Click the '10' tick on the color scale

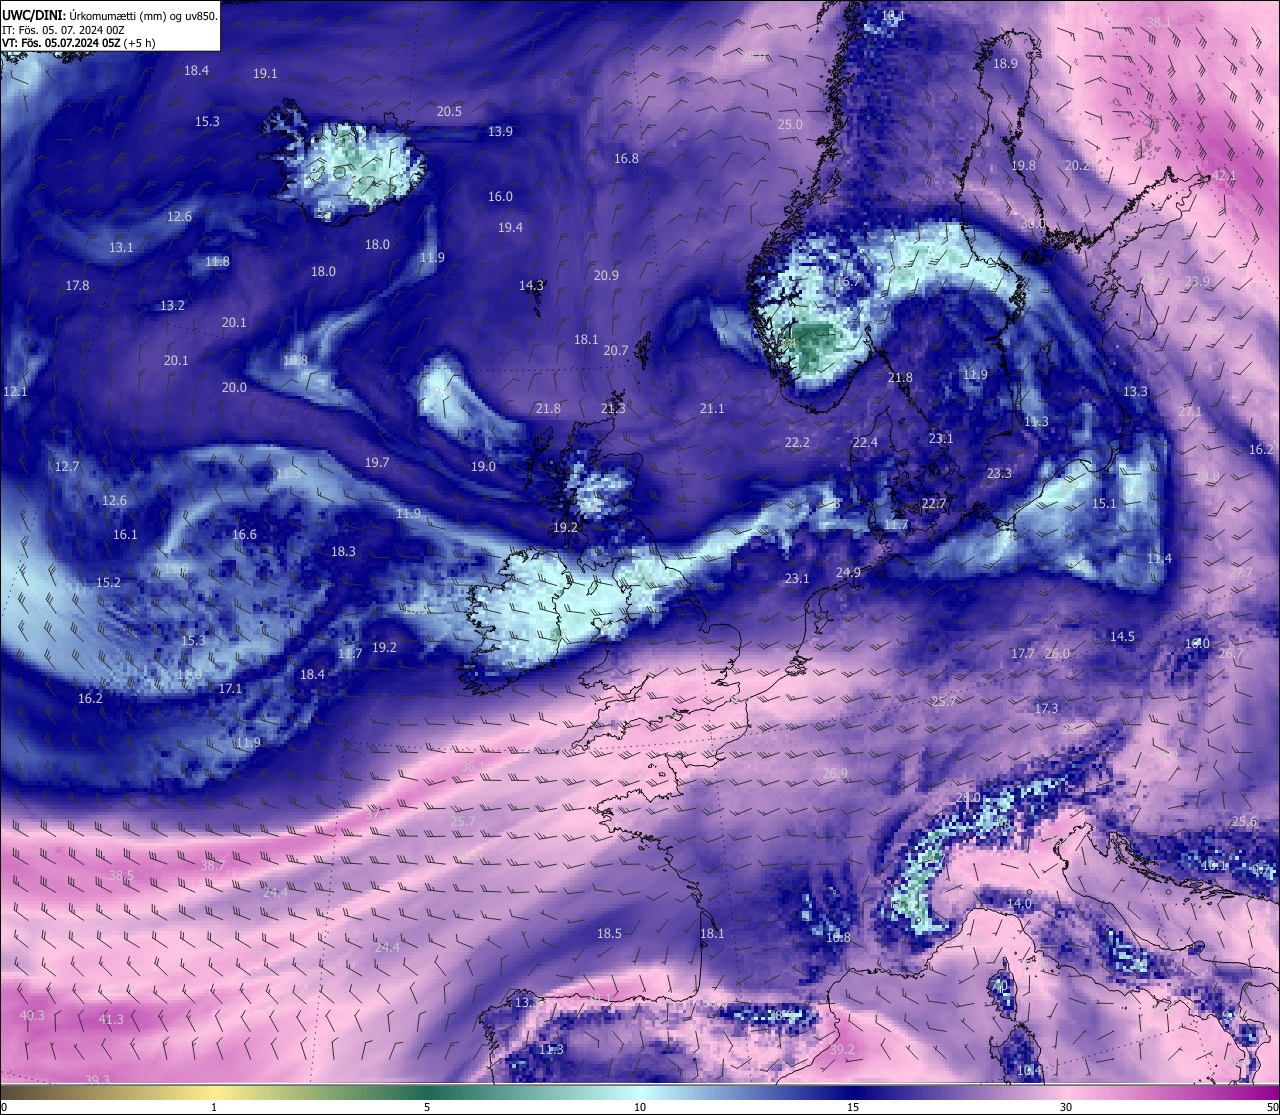tap(639, 1107)
